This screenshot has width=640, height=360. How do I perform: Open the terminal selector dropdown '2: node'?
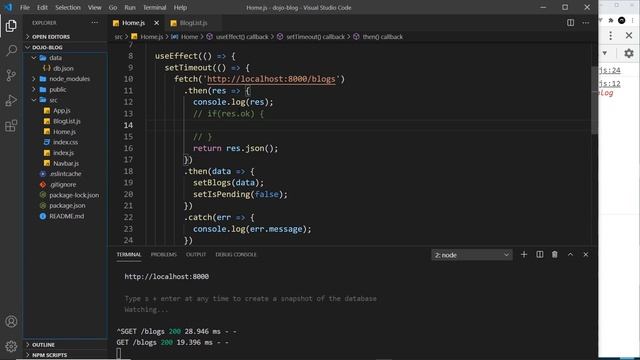(472, 255)
